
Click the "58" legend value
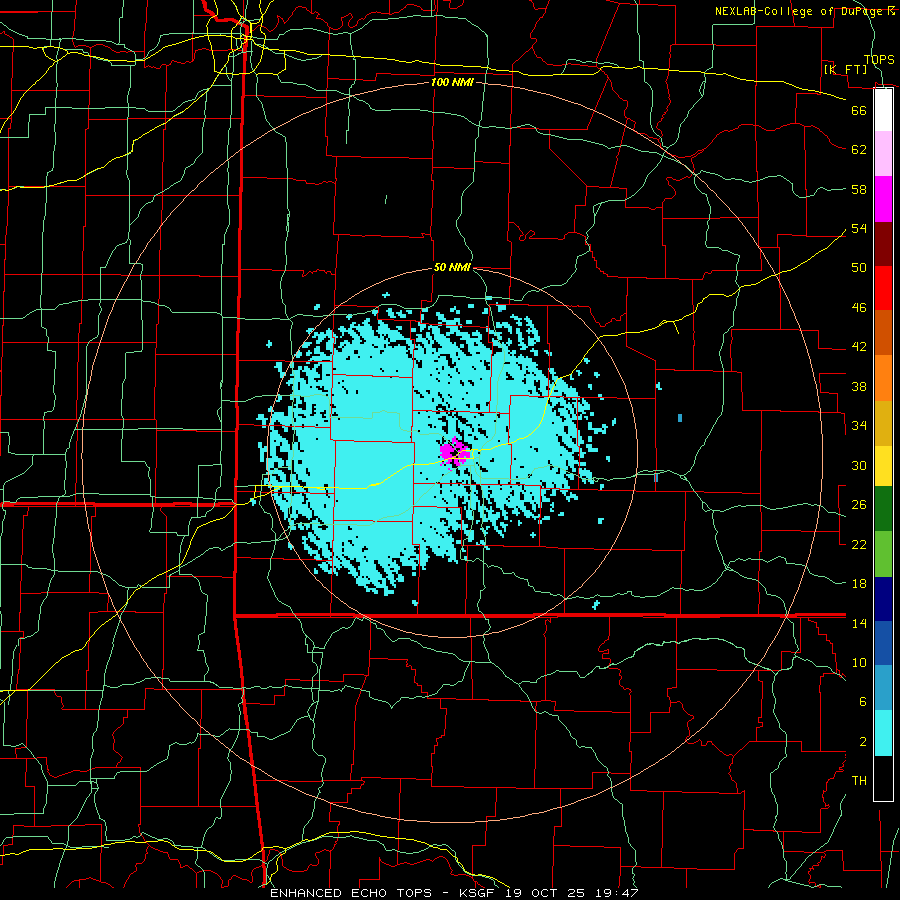(x=859, y=189)
